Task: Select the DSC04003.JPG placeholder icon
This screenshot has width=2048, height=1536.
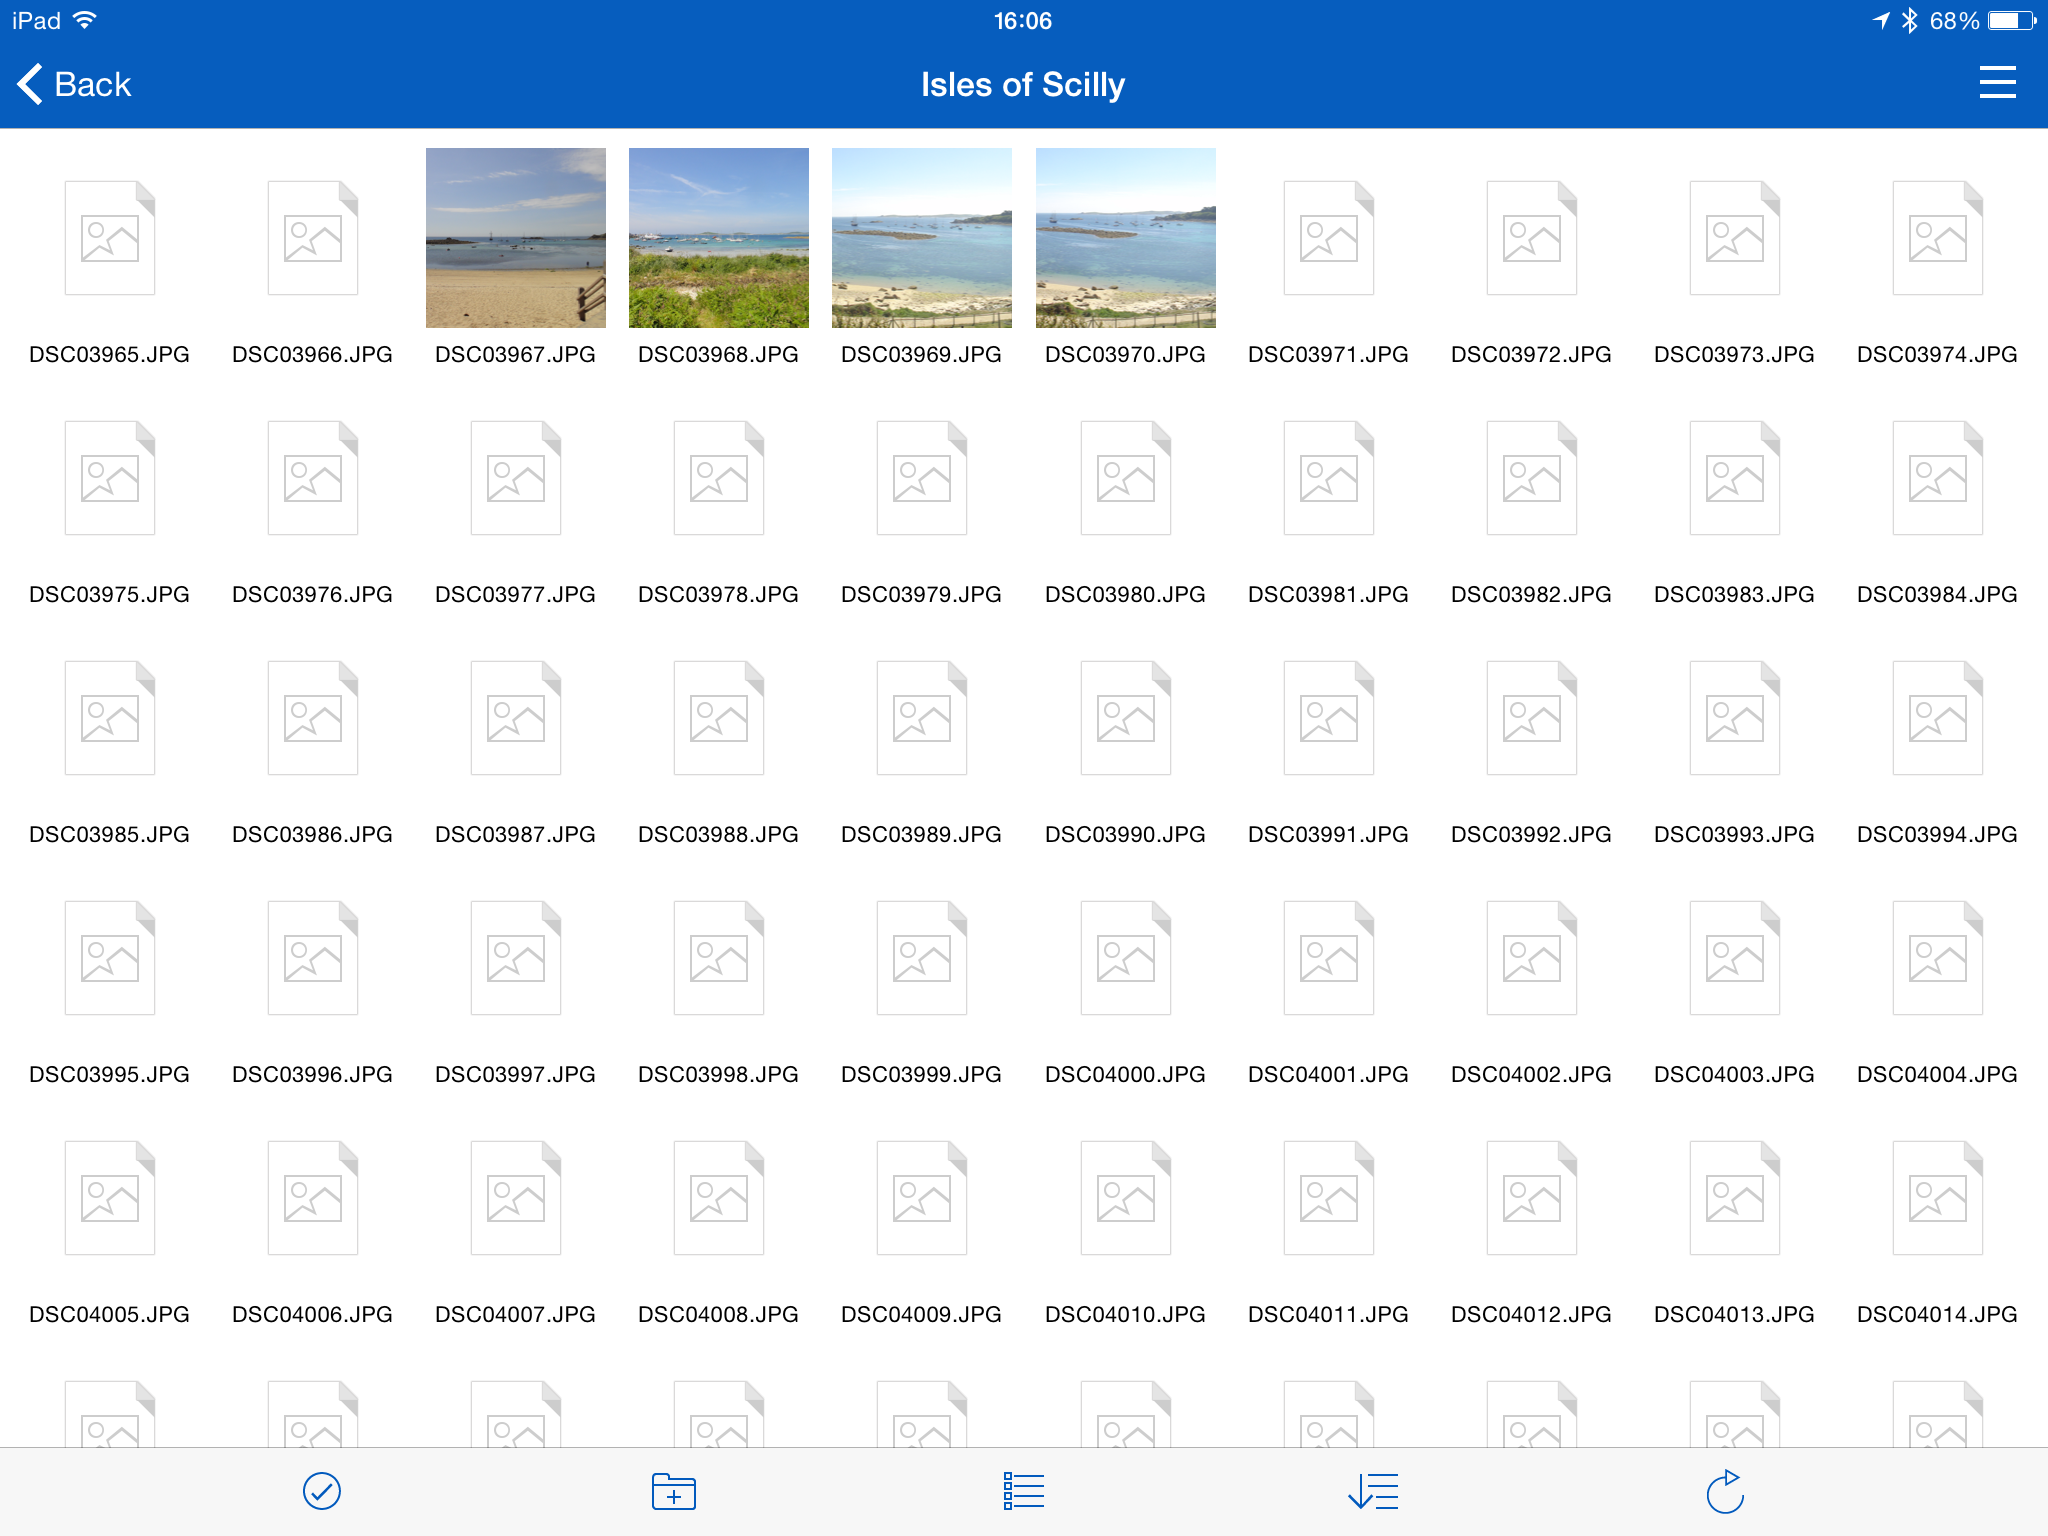Action: 1735,958
